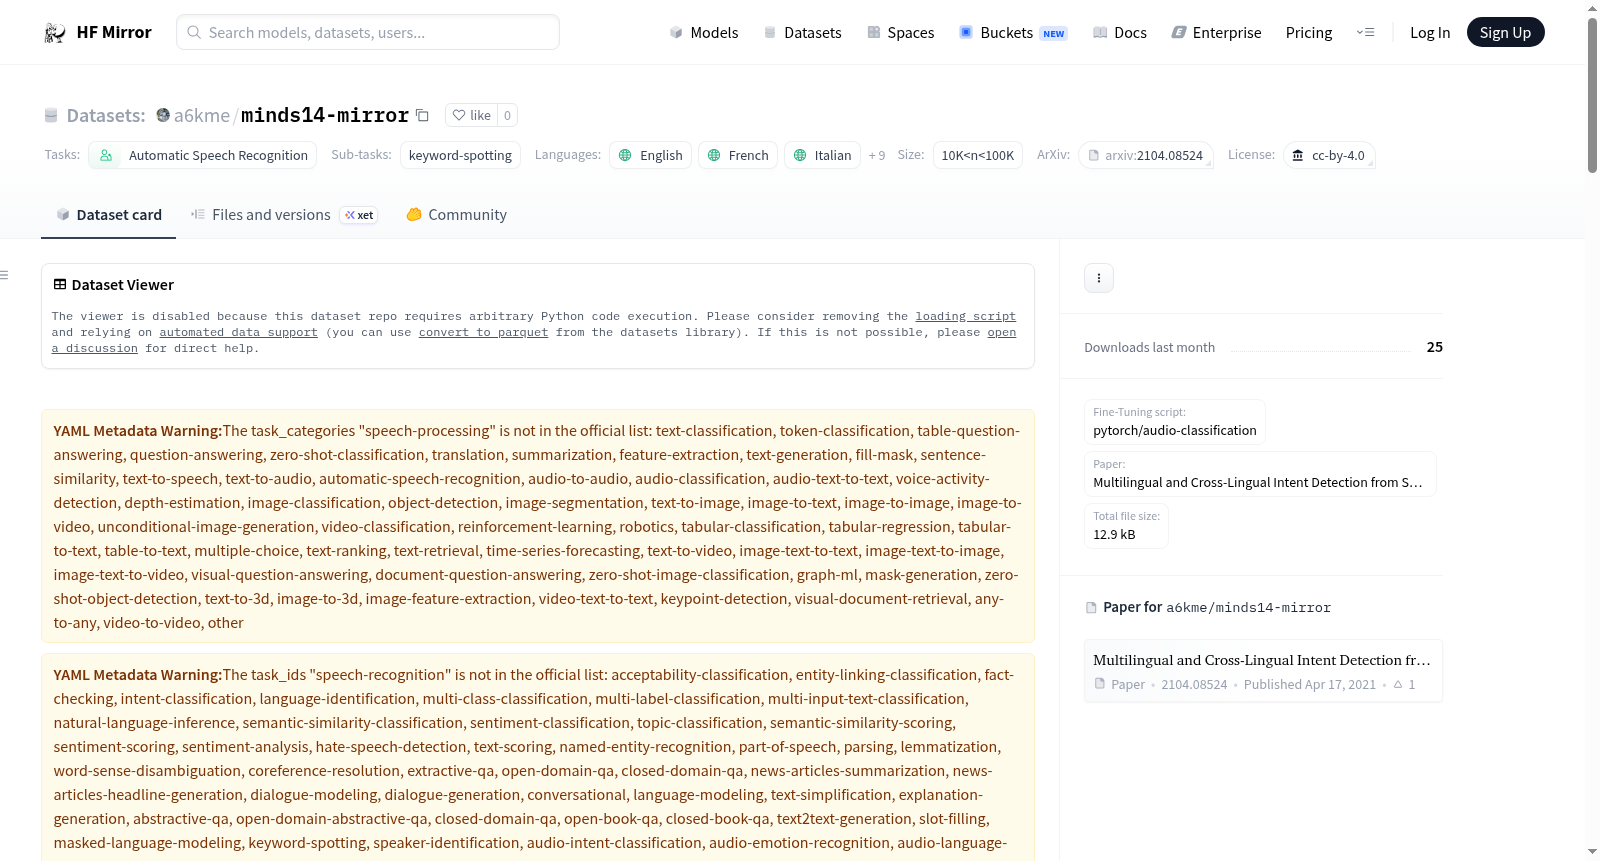1600x861 pixels.
Task: Open the Datasets nav item
Action: tap(803, 32)
